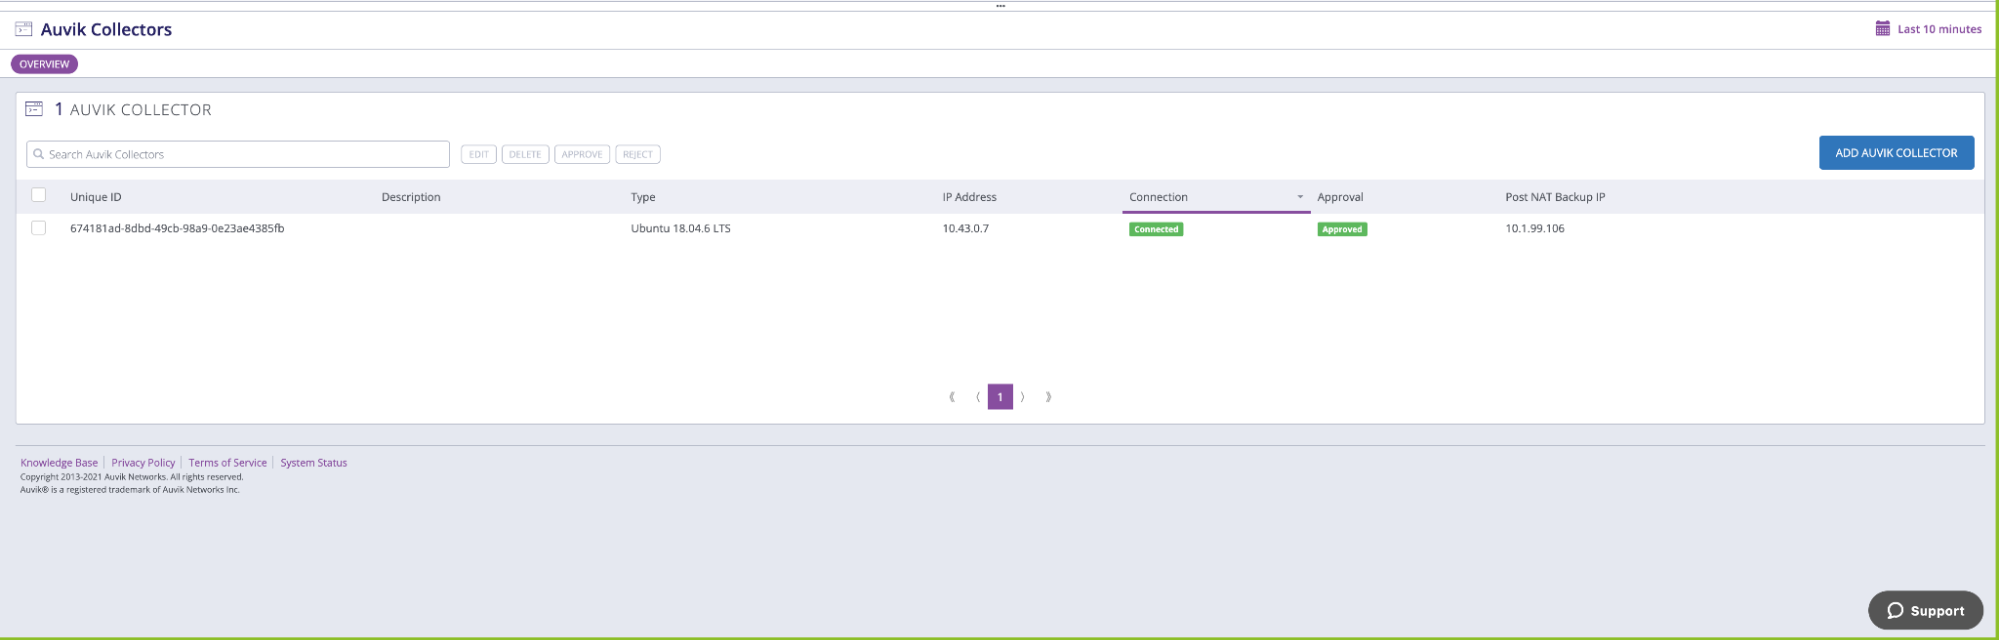The height and width of the screenshot is (641, 1999).
Task: Open the Privacy Policy link
Action: point(143,463)
